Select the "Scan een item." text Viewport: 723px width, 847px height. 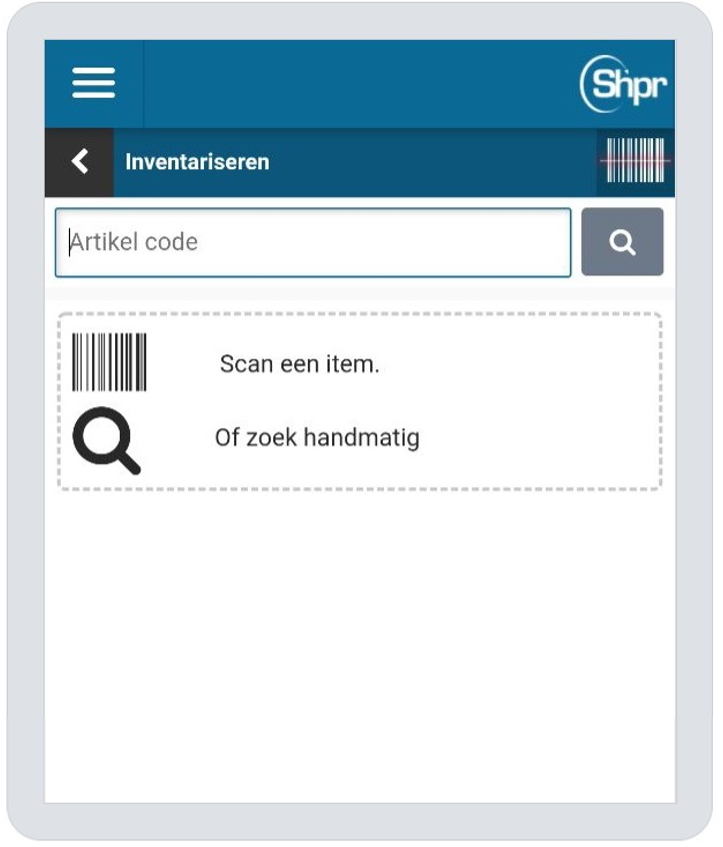[x=299, y=364]
